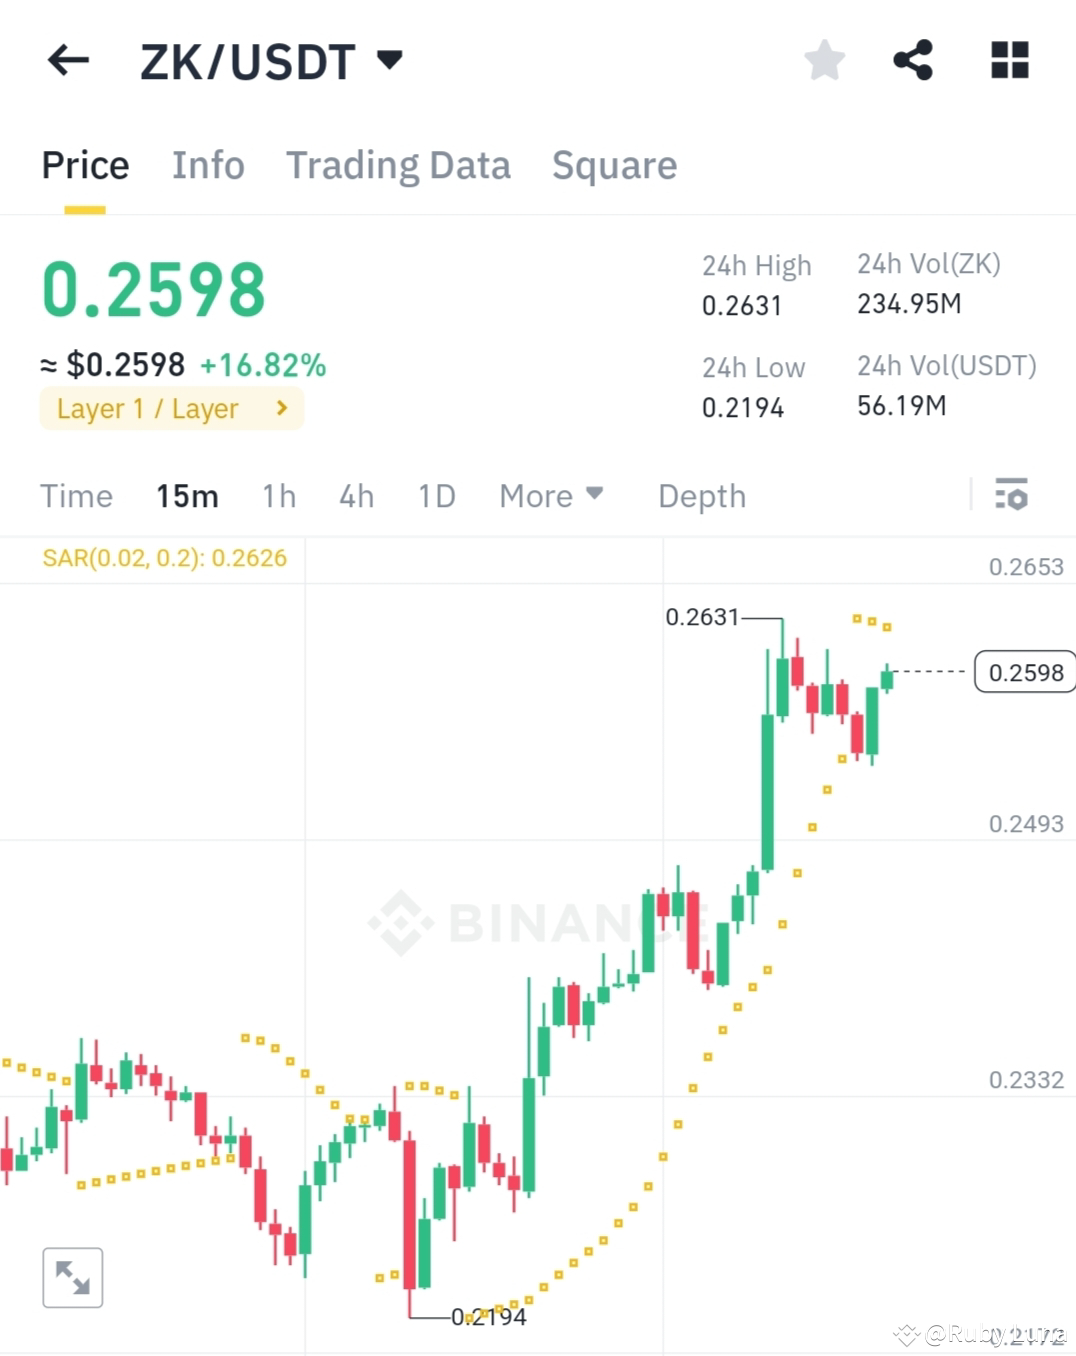The width and height of the screenshot is (1076, 1356).
Task: Navigate back using the arrow icon
Action: point(67,60)
